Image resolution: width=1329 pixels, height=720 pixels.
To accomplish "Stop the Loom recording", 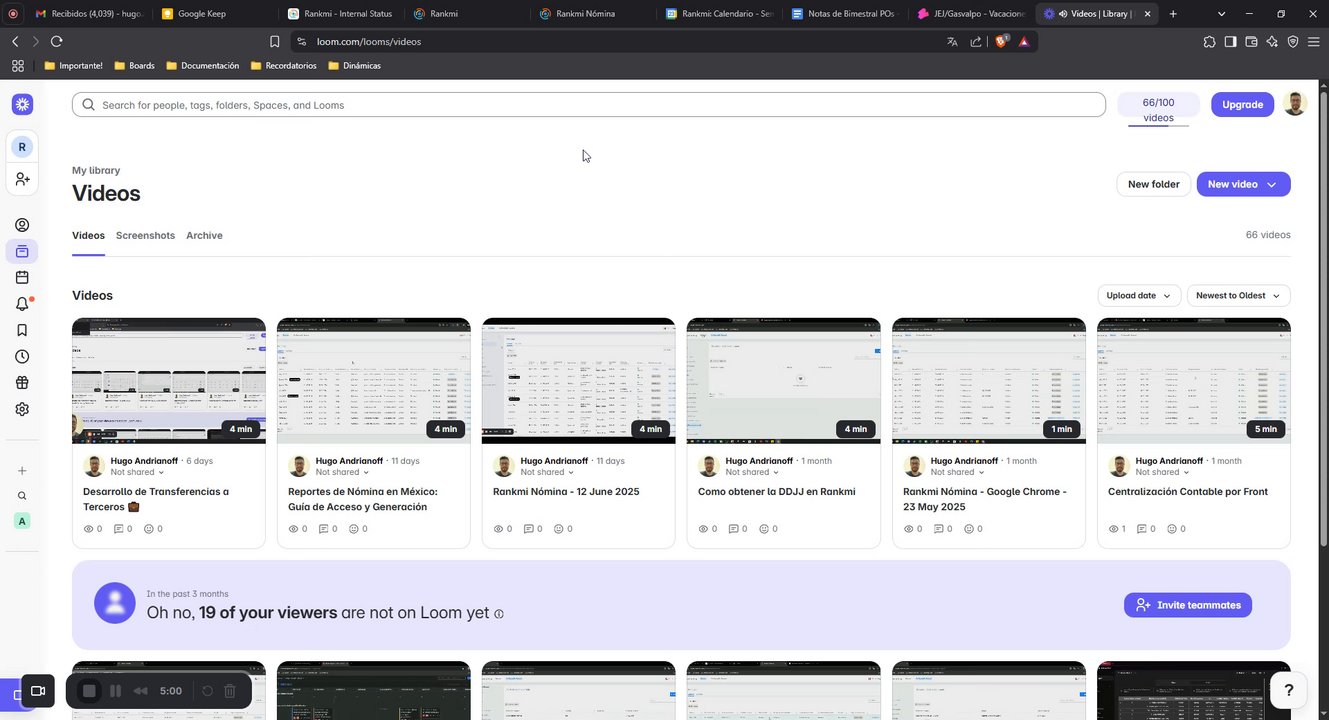I will coord(89,691).
